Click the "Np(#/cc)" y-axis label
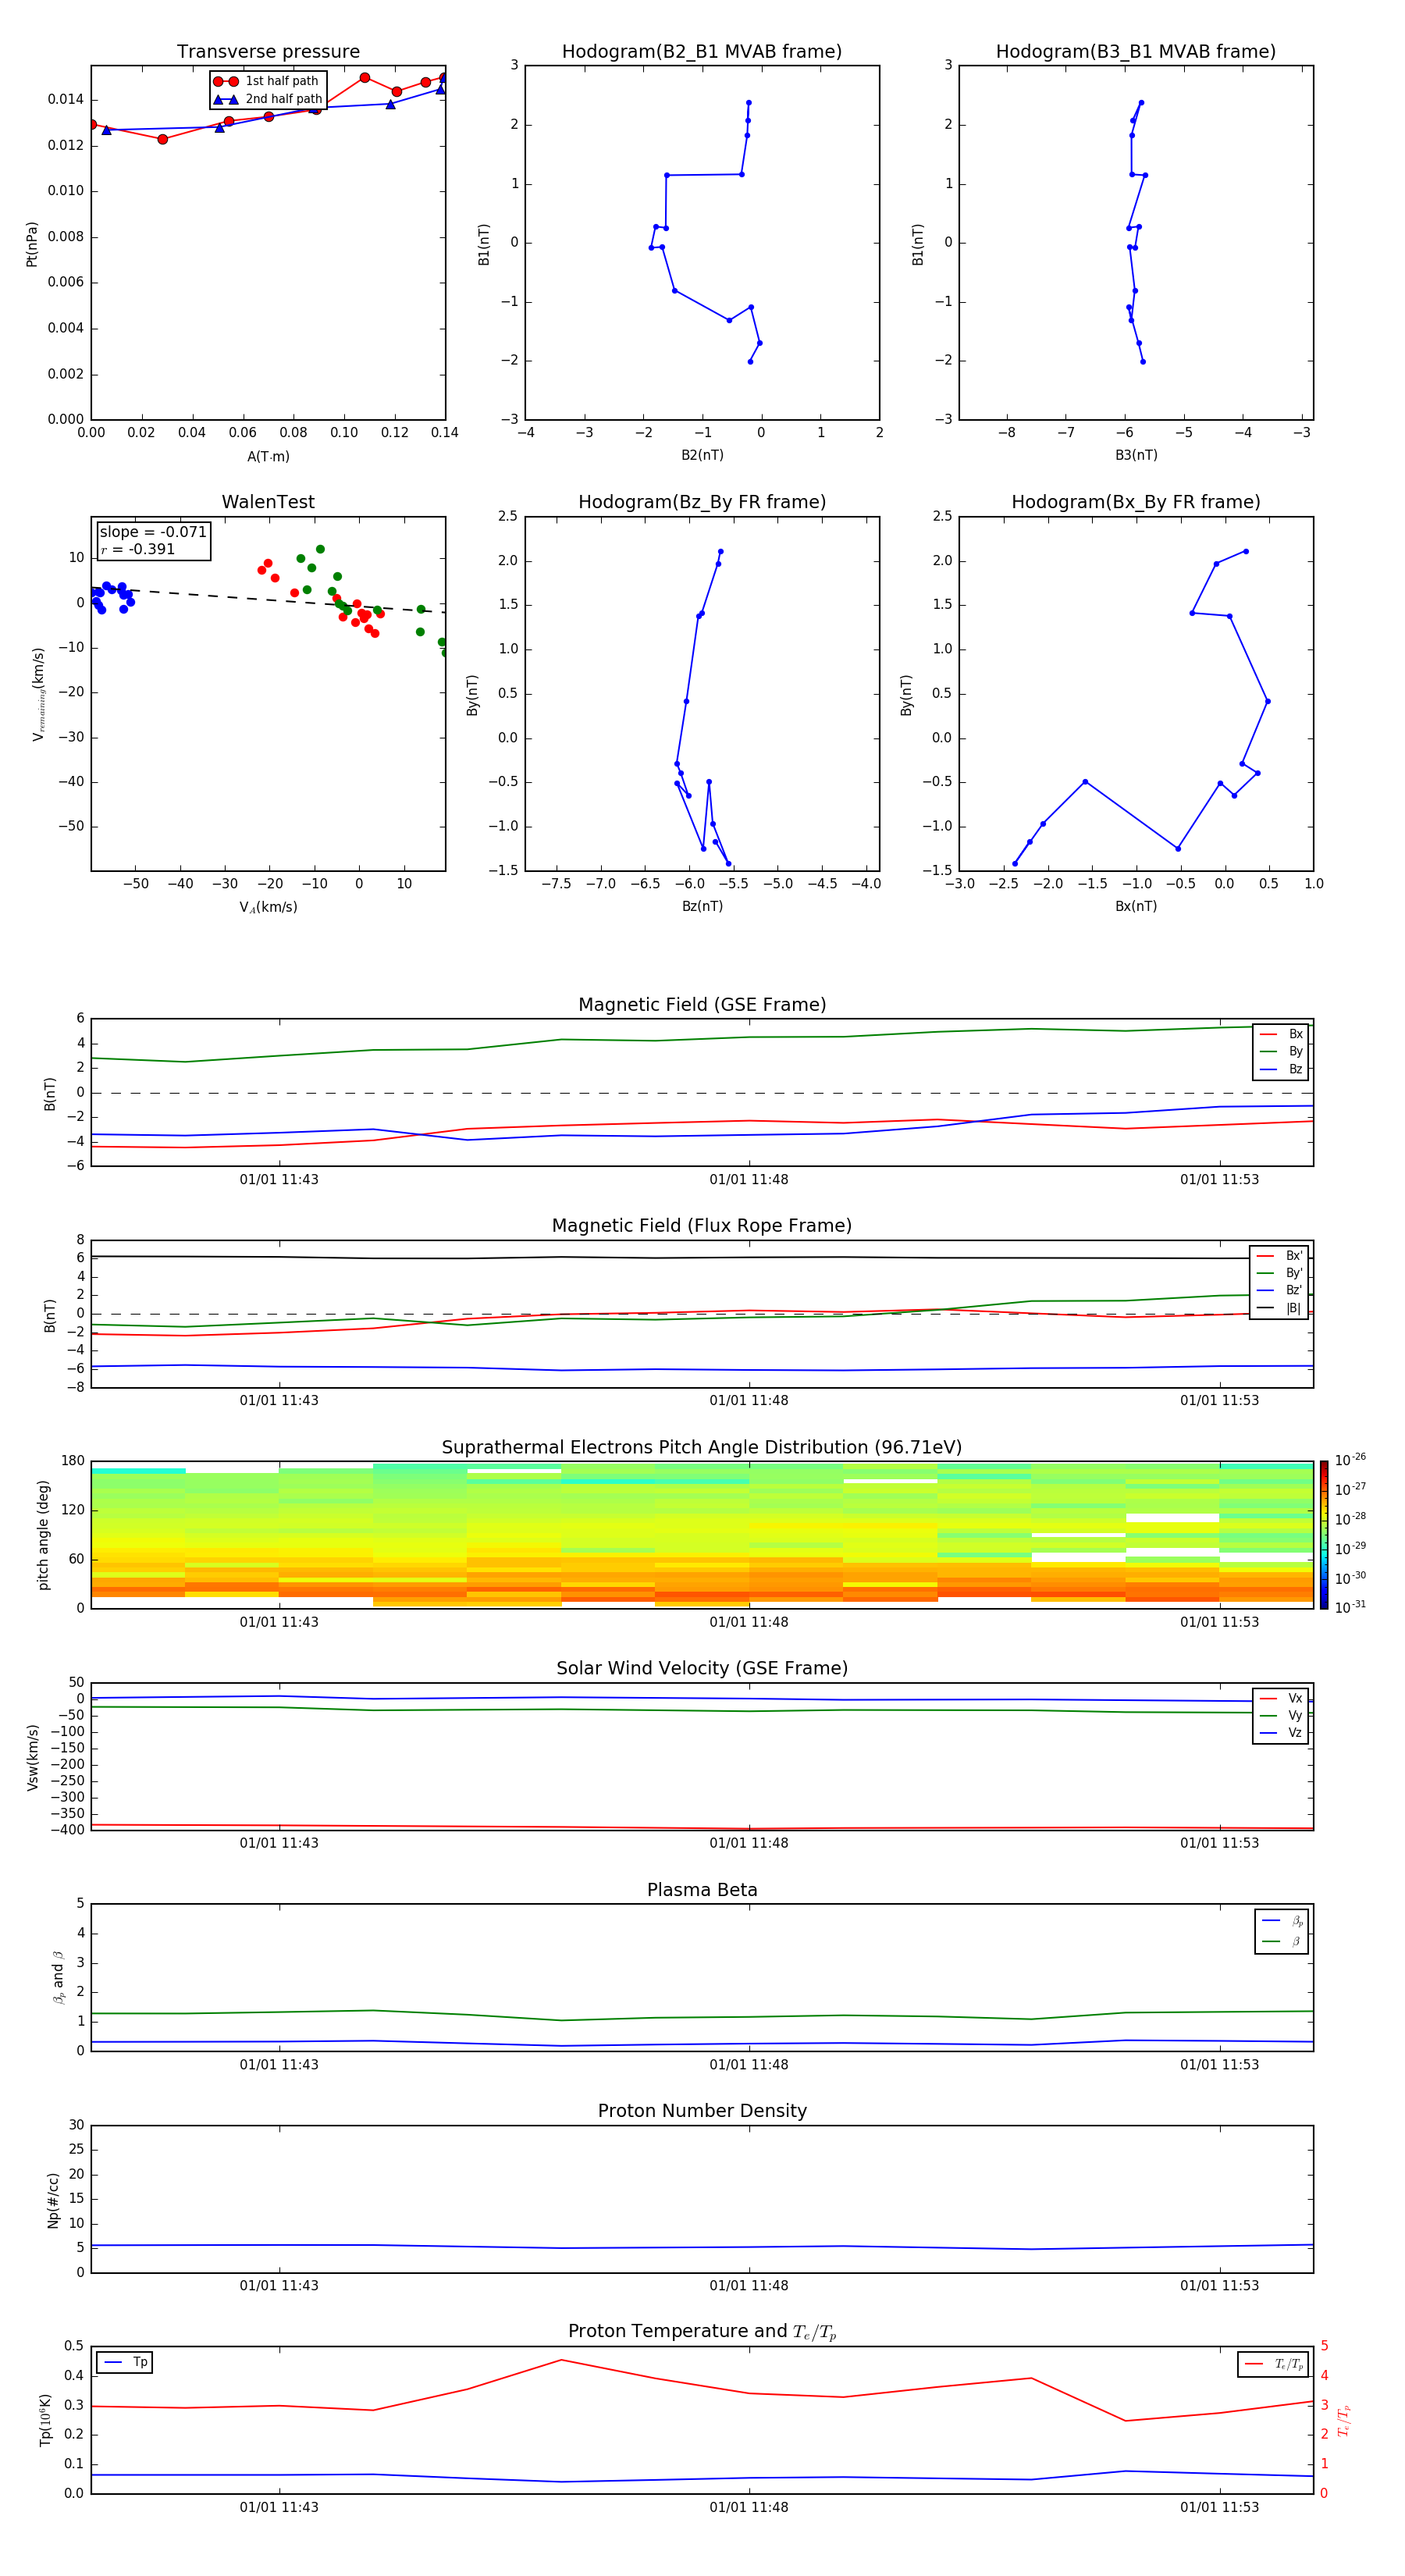1405x2576 pixels. (53, 2200)
